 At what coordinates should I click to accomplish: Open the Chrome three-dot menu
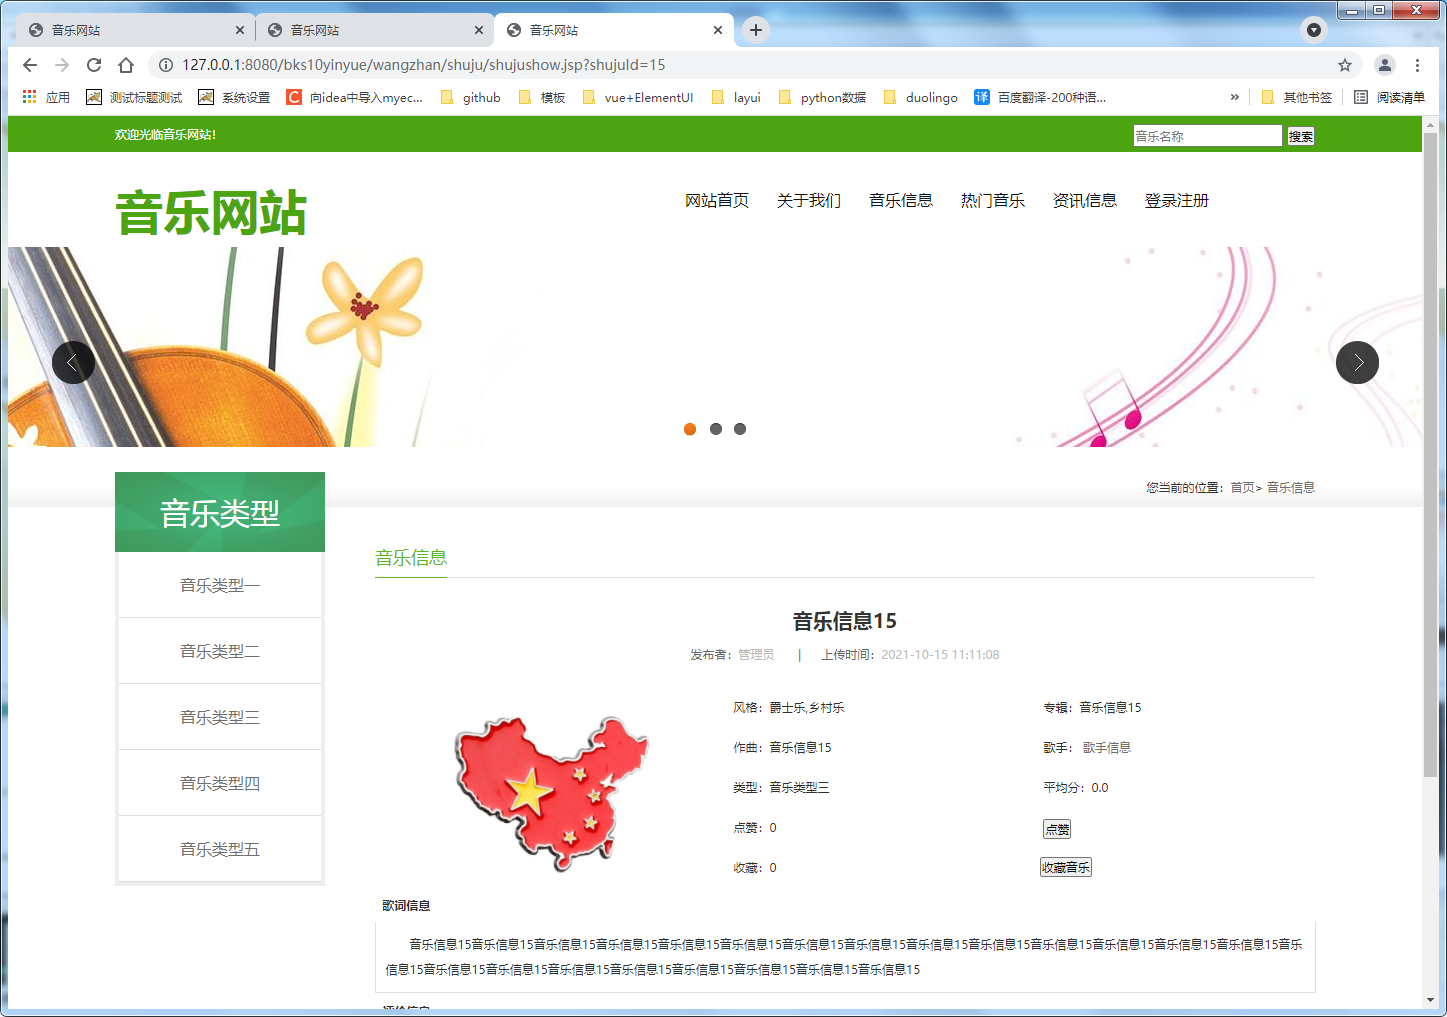(1417, 65)
